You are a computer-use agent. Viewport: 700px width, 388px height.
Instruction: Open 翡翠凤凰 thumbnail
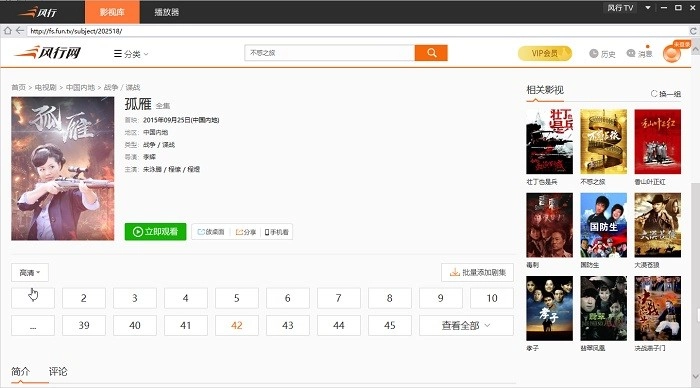click(x=604, y=308)
